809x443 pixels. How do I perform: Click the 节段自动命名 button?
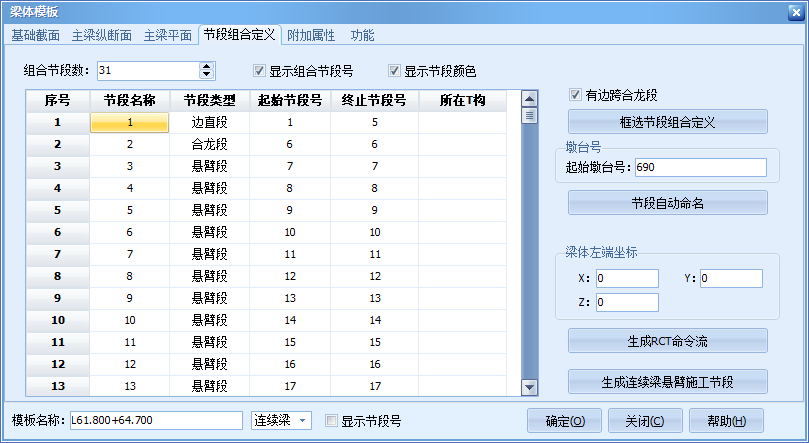[x=667, y=203]
